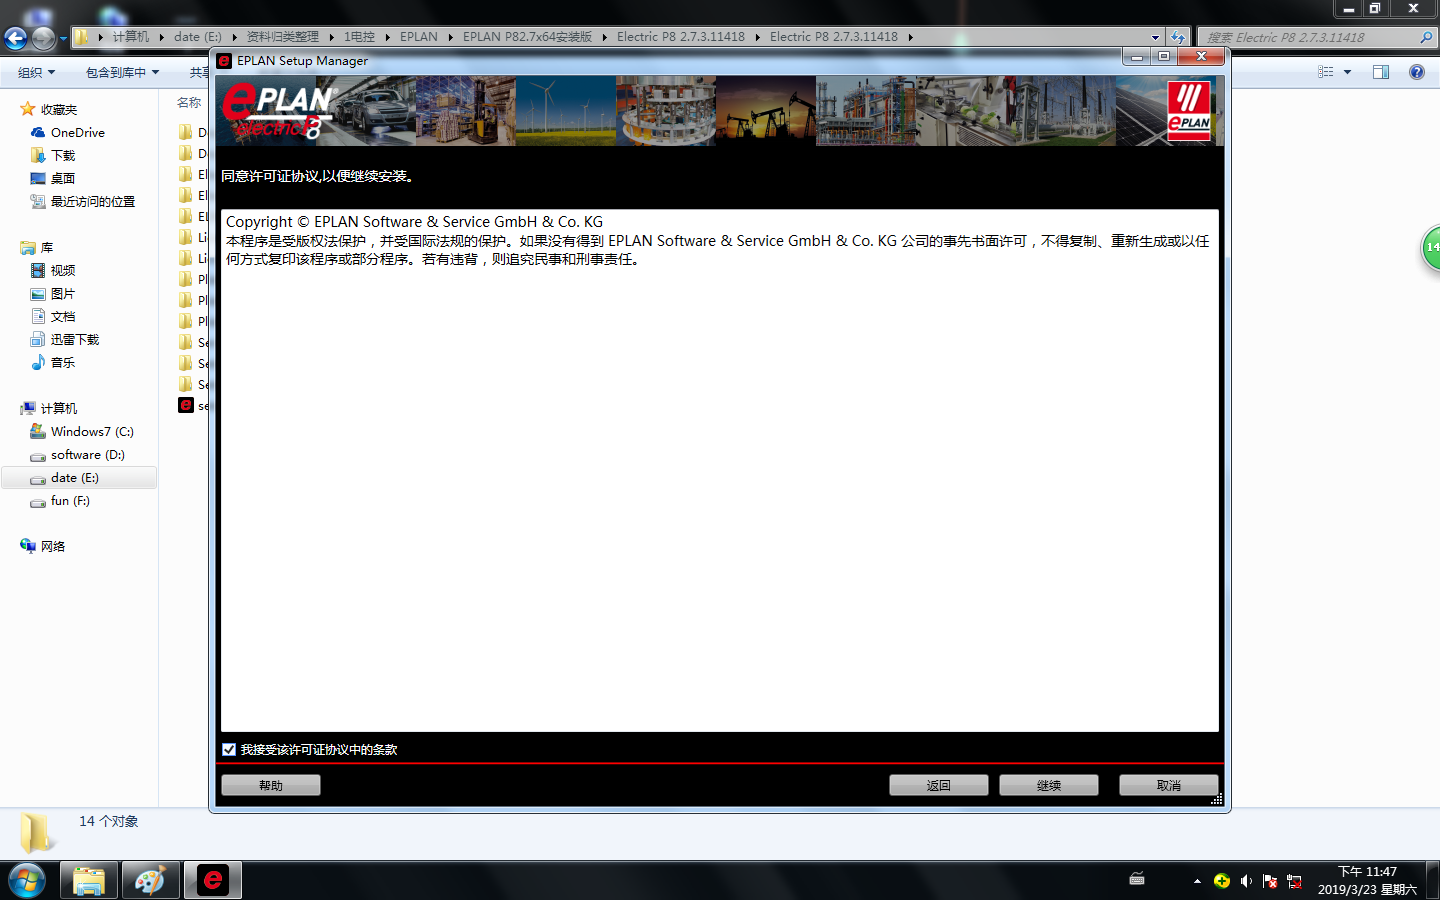1440x900 pixels.
Task: Click the Explorer help question mark icon
Action: point(1416,72)
